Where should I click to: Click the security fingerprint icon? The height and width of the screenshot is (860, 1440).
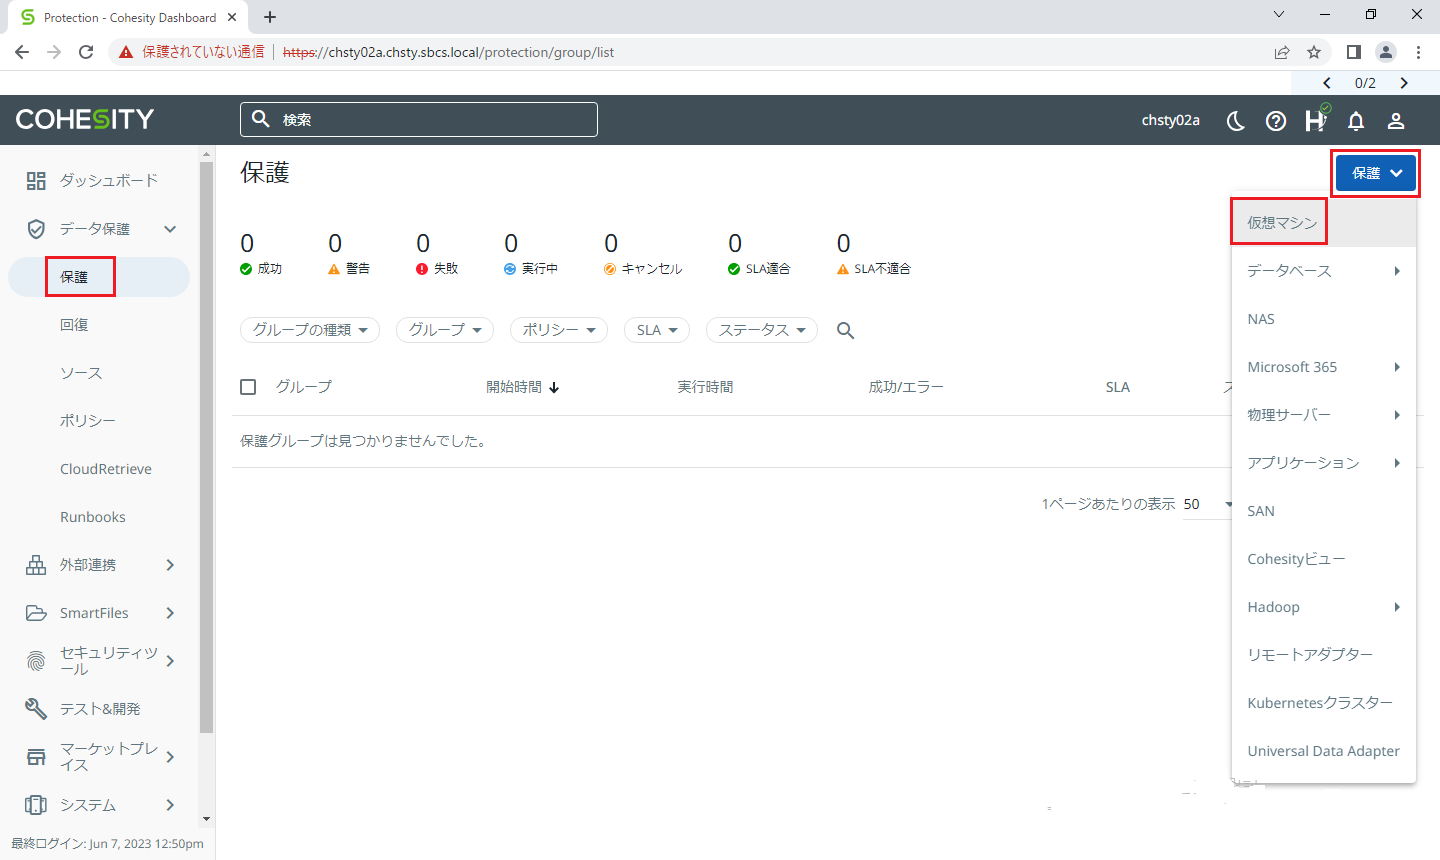point(36,661)
